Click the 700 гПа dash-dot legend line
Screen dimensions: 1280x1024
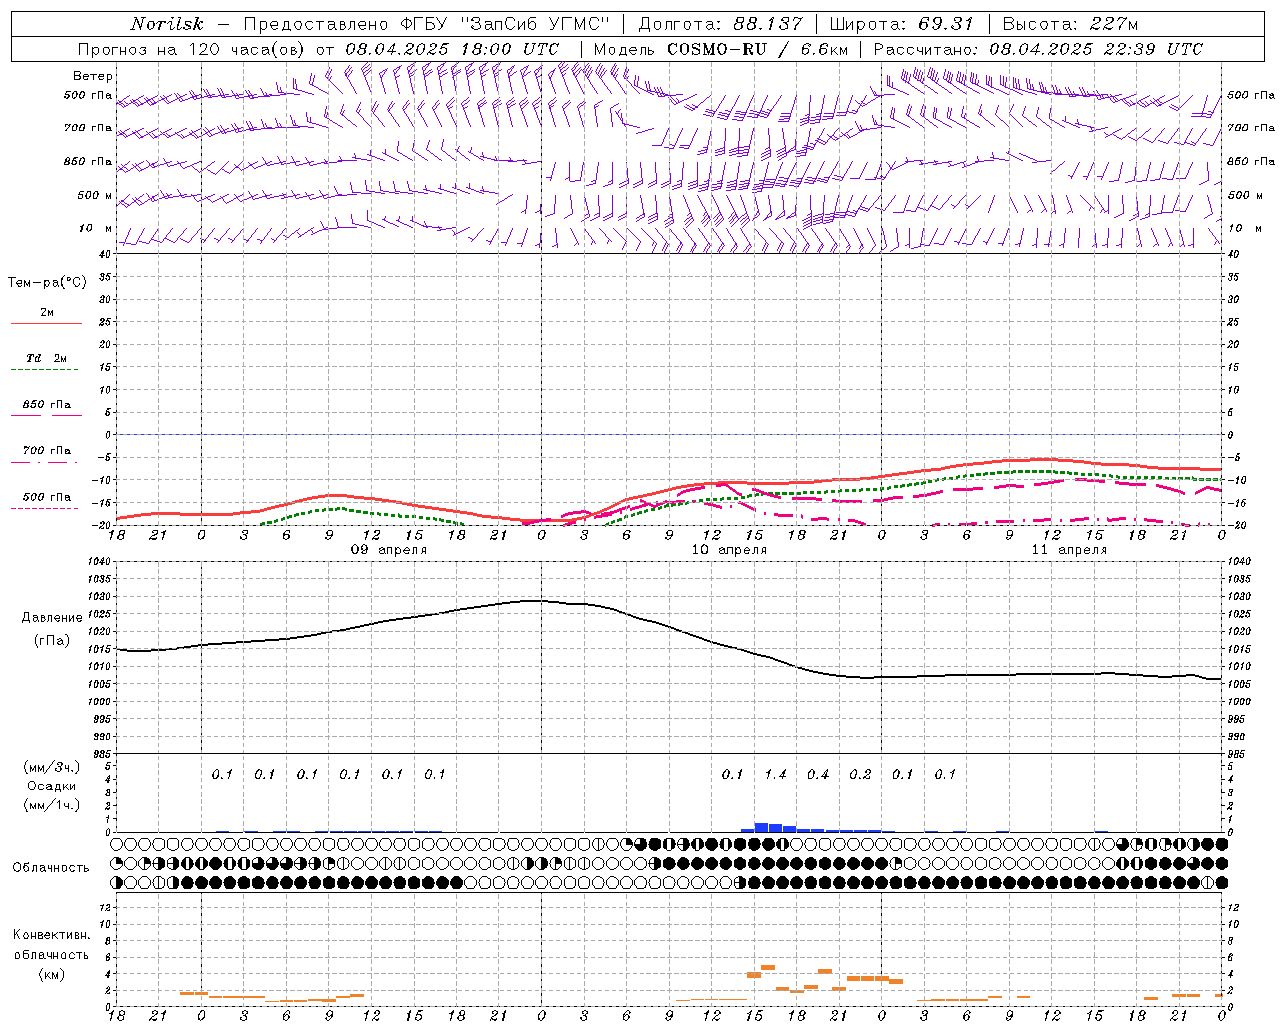click(x=44, y=462)
